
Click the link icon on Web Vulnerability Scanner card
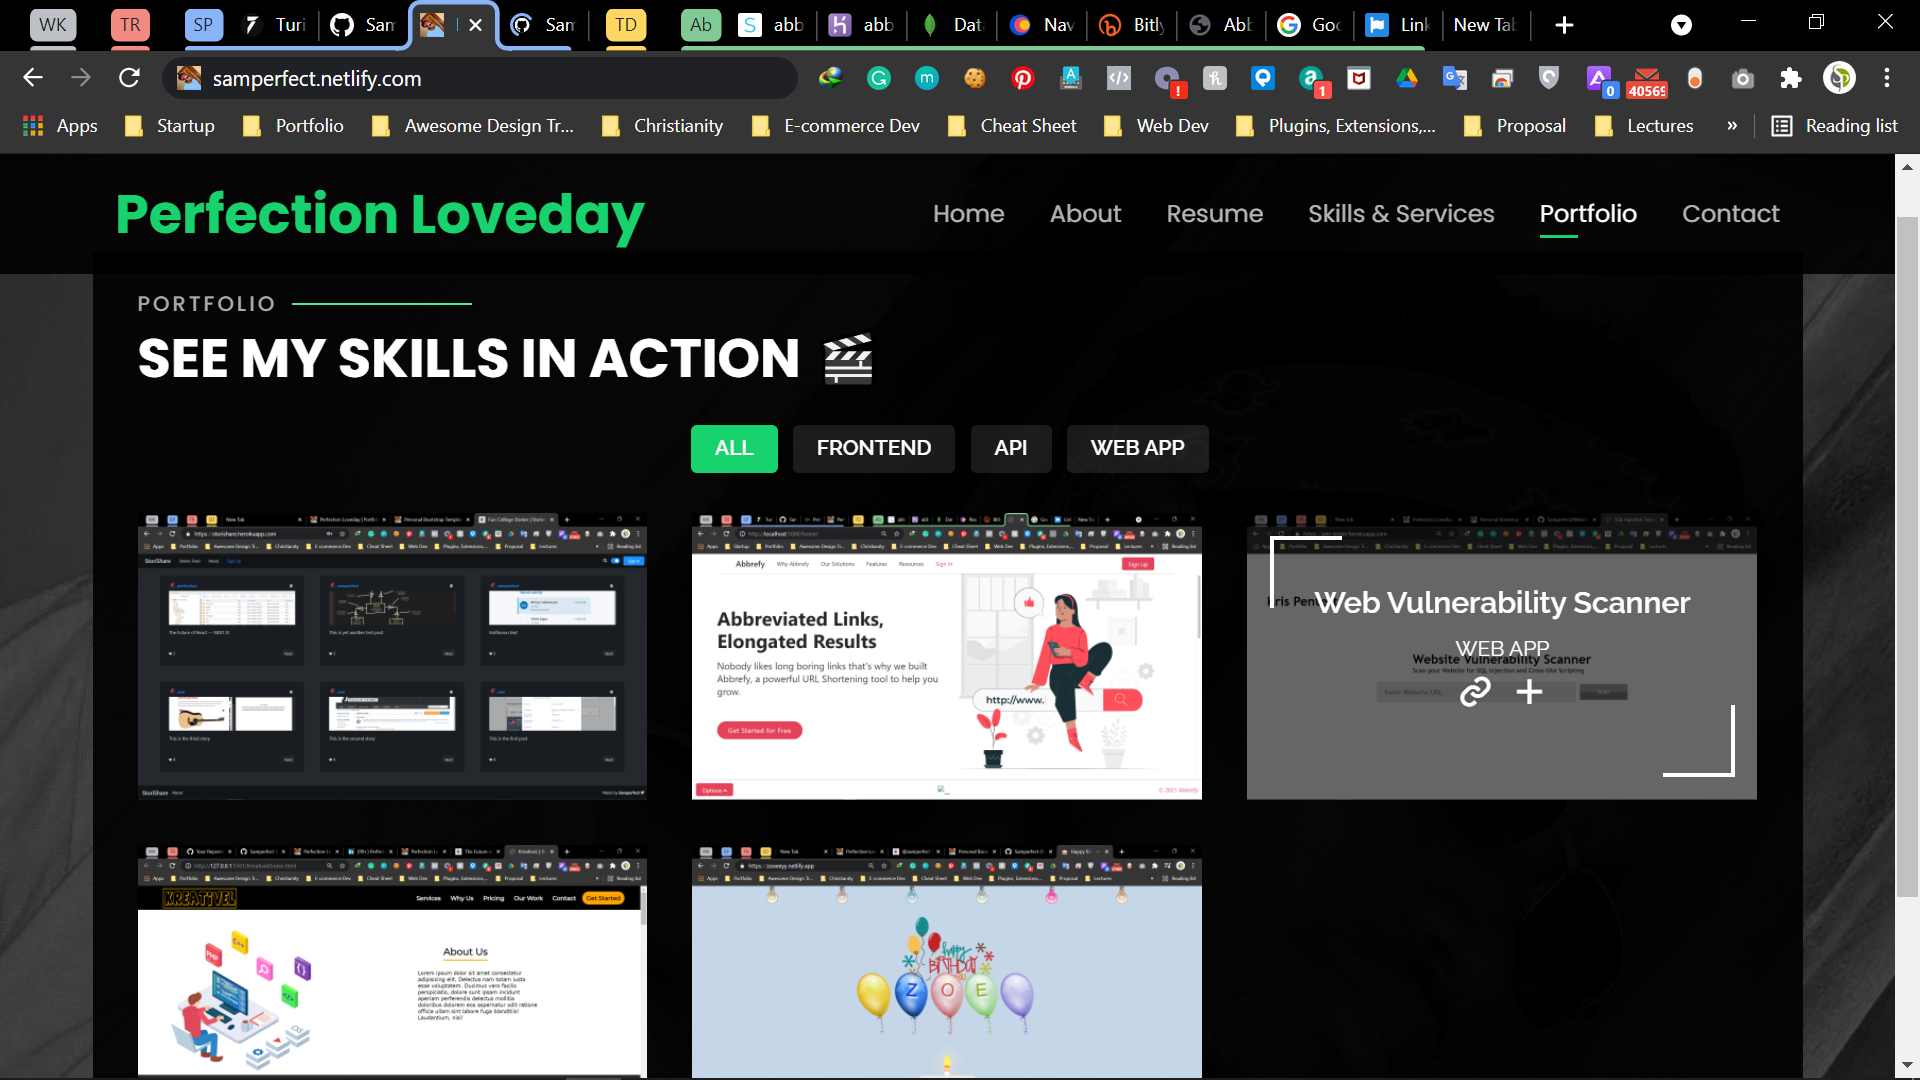[x=1475, y=691]
